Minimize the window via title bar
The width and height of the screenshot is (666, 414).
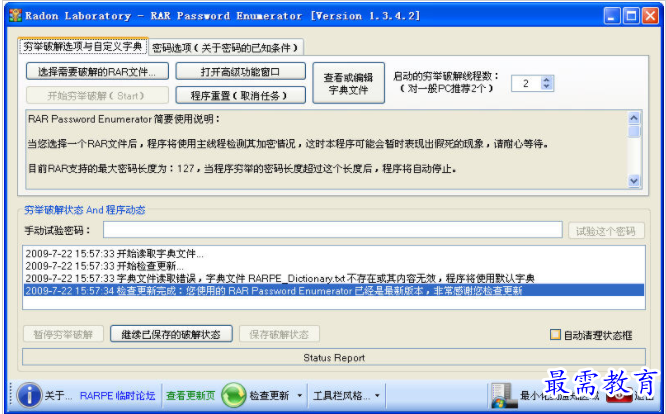click(612, 16)
